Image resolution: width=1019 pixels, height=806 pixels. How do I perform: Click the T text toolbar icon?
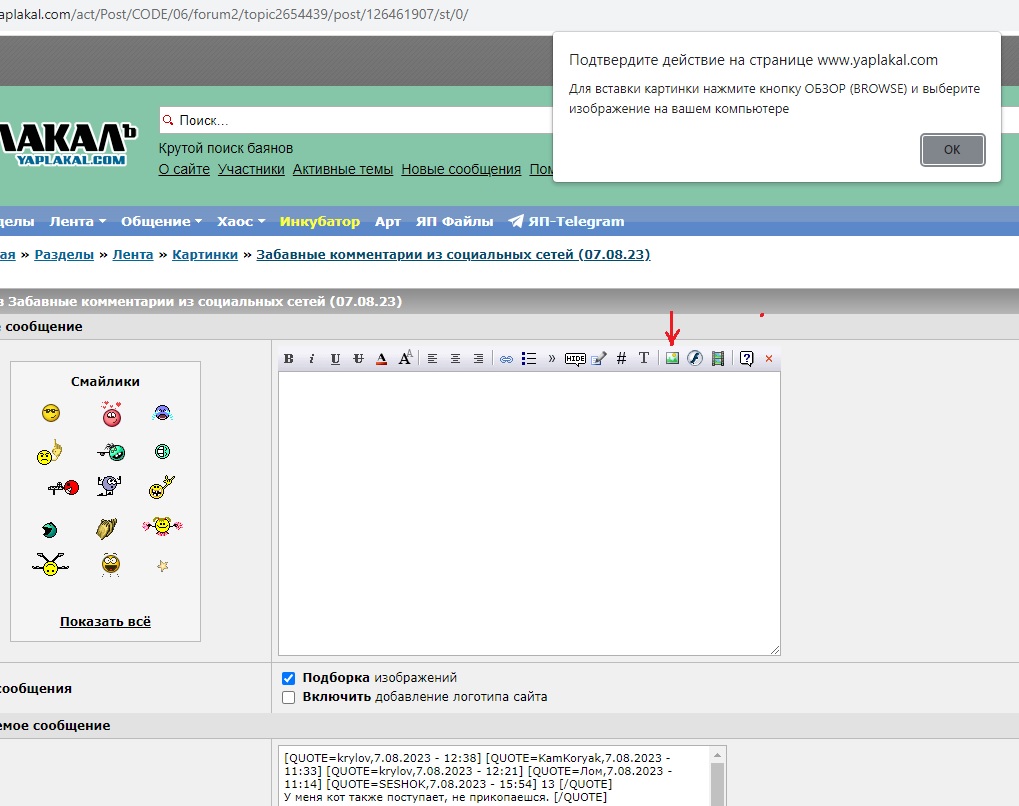[x=643, y=358]
